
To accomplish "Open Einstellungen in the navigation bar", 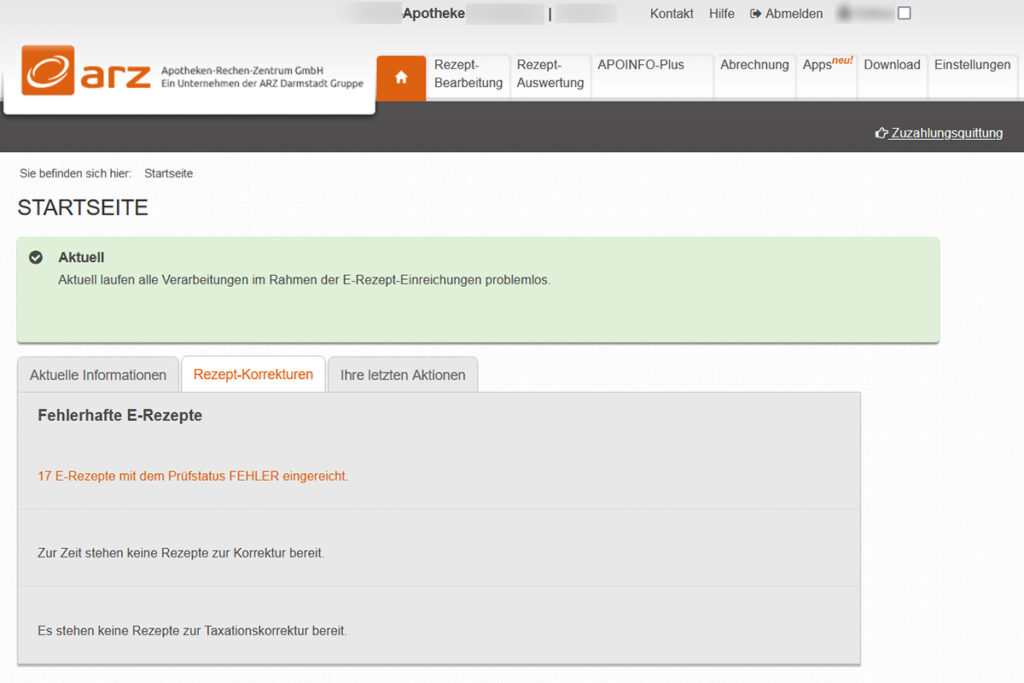I will [x=972, y=65].
